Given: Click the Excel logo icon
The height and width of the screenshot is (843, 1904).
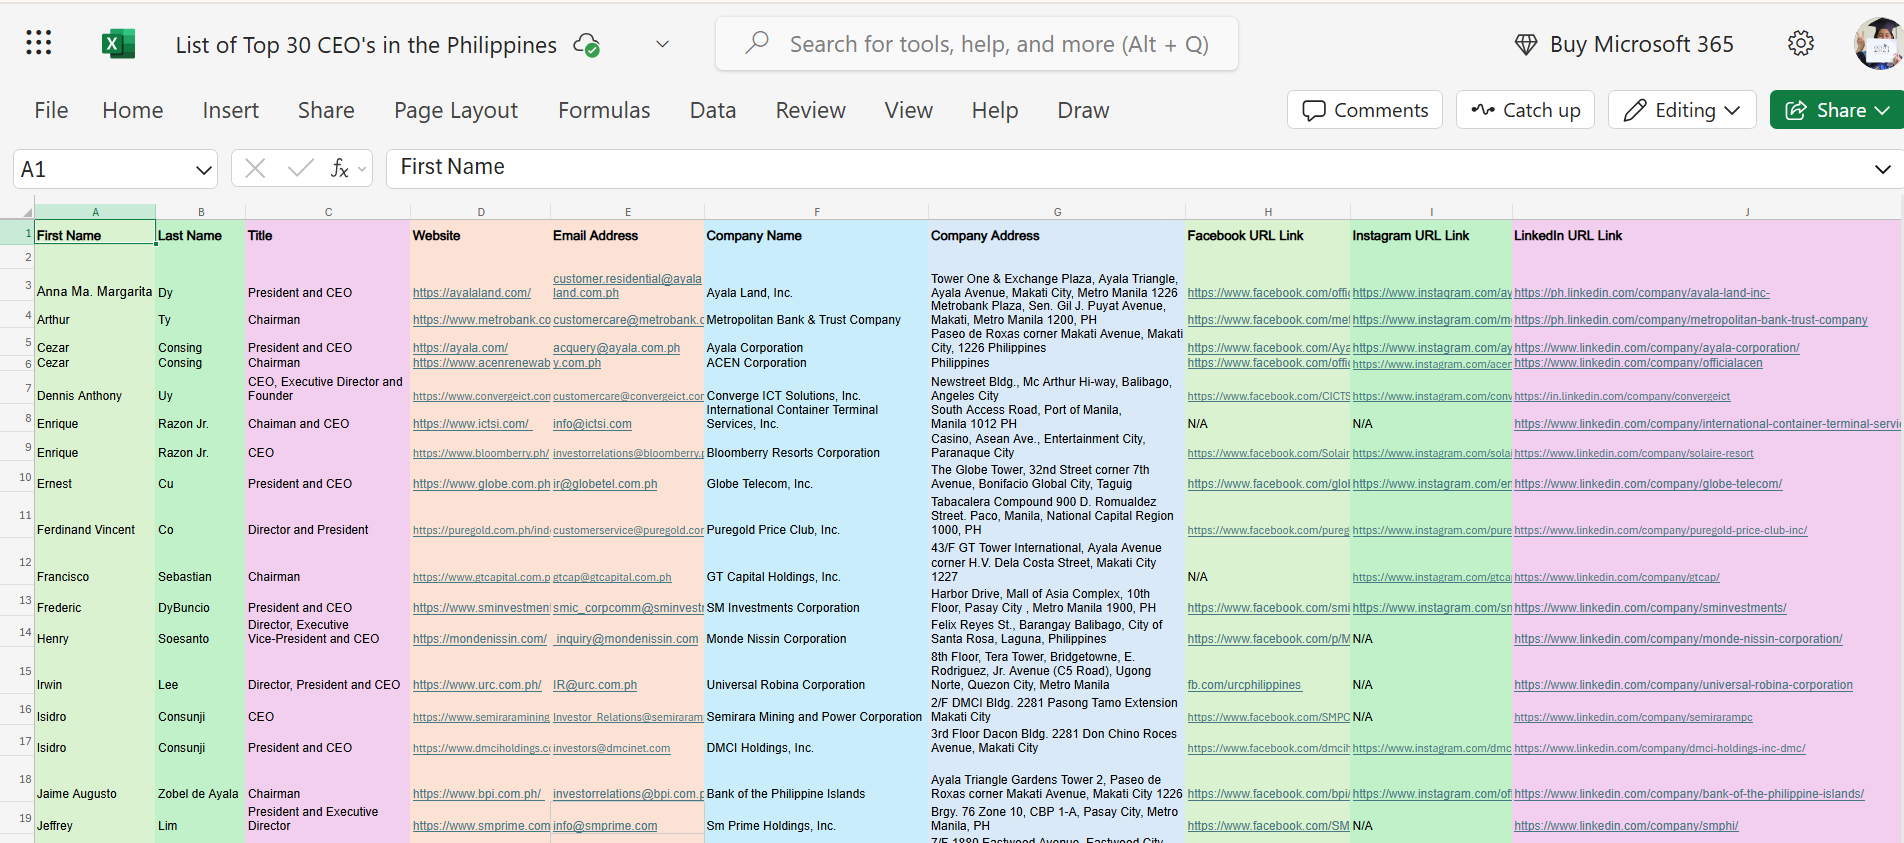Looking at the screenshot, I should coord(118,44).
